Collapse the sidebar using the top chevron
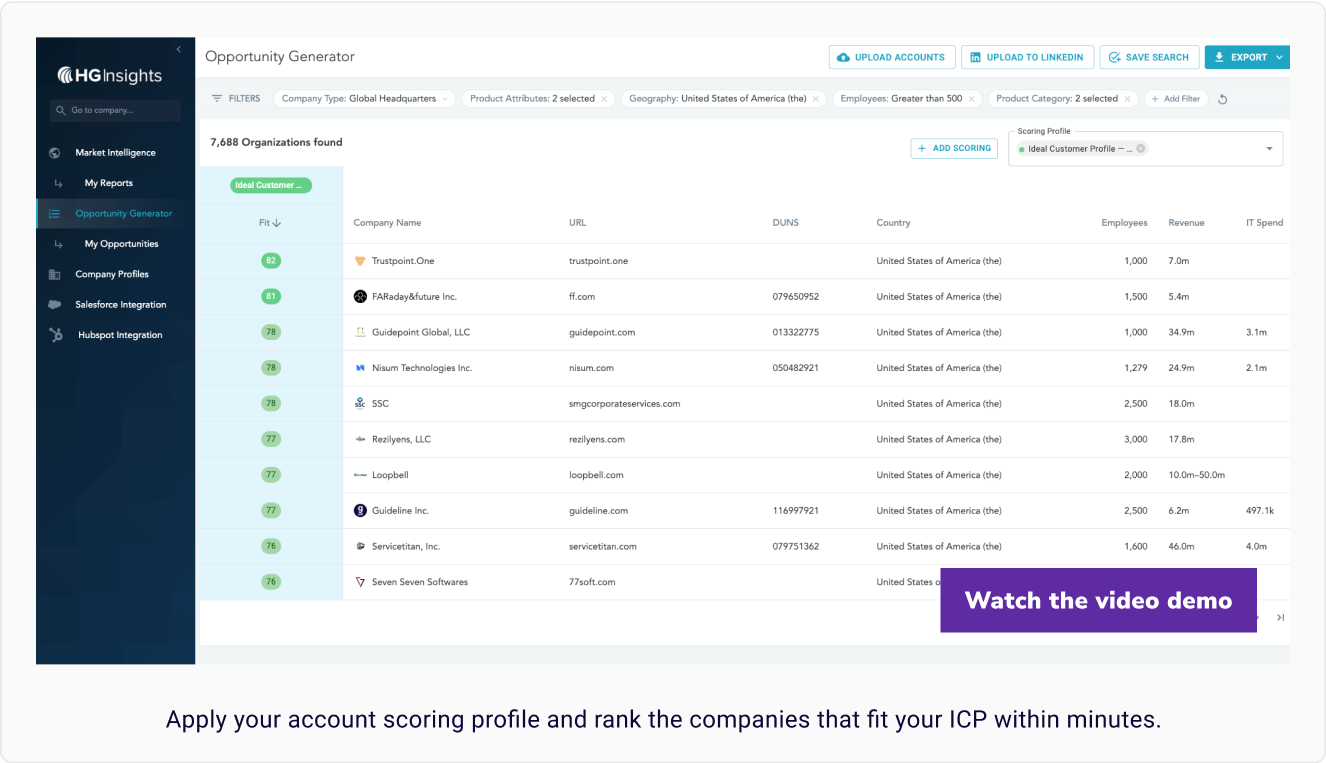The width and height of the screenshot is (1326, 763). click(x=178, y=49)
